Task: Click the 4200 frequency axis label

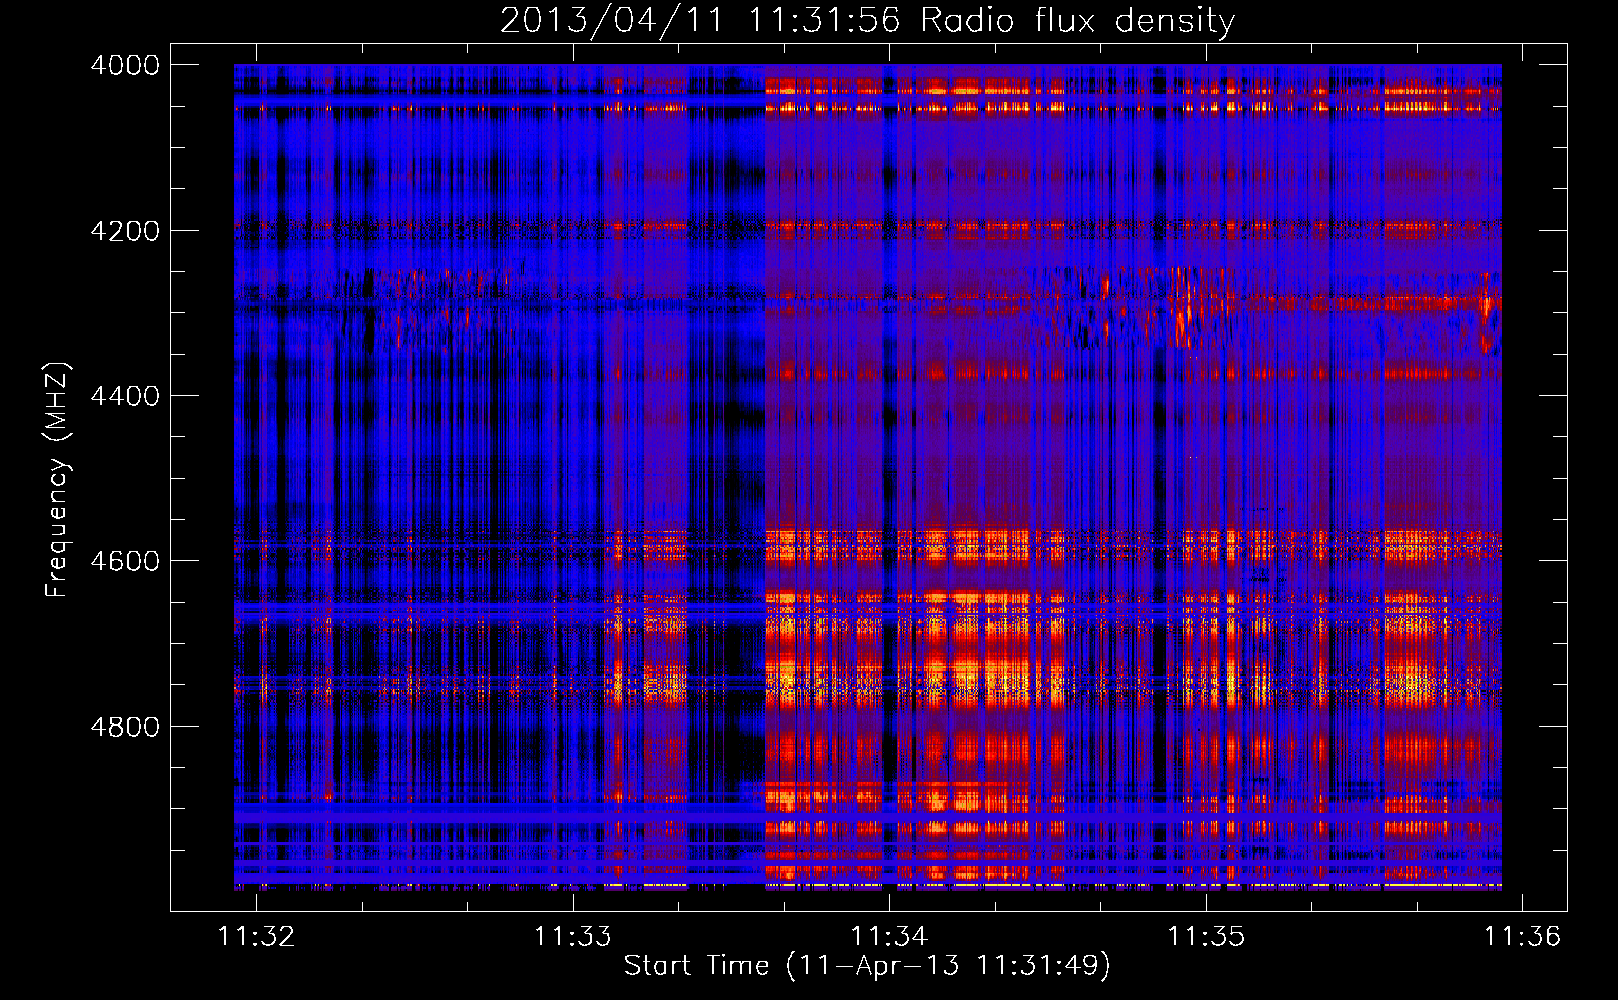Action: click(x=125, y=231)
